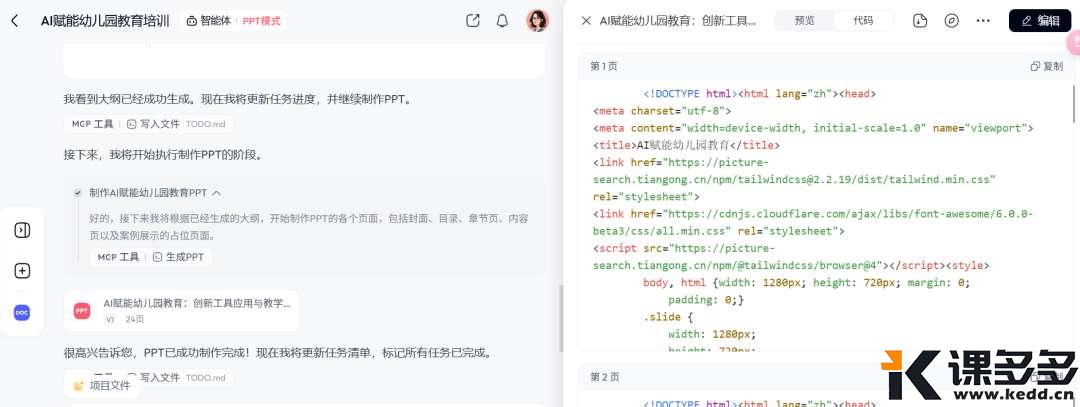Click the font-awesome cloudflare link line
The width and height of the screenshot is (1080, 407).
813,222
